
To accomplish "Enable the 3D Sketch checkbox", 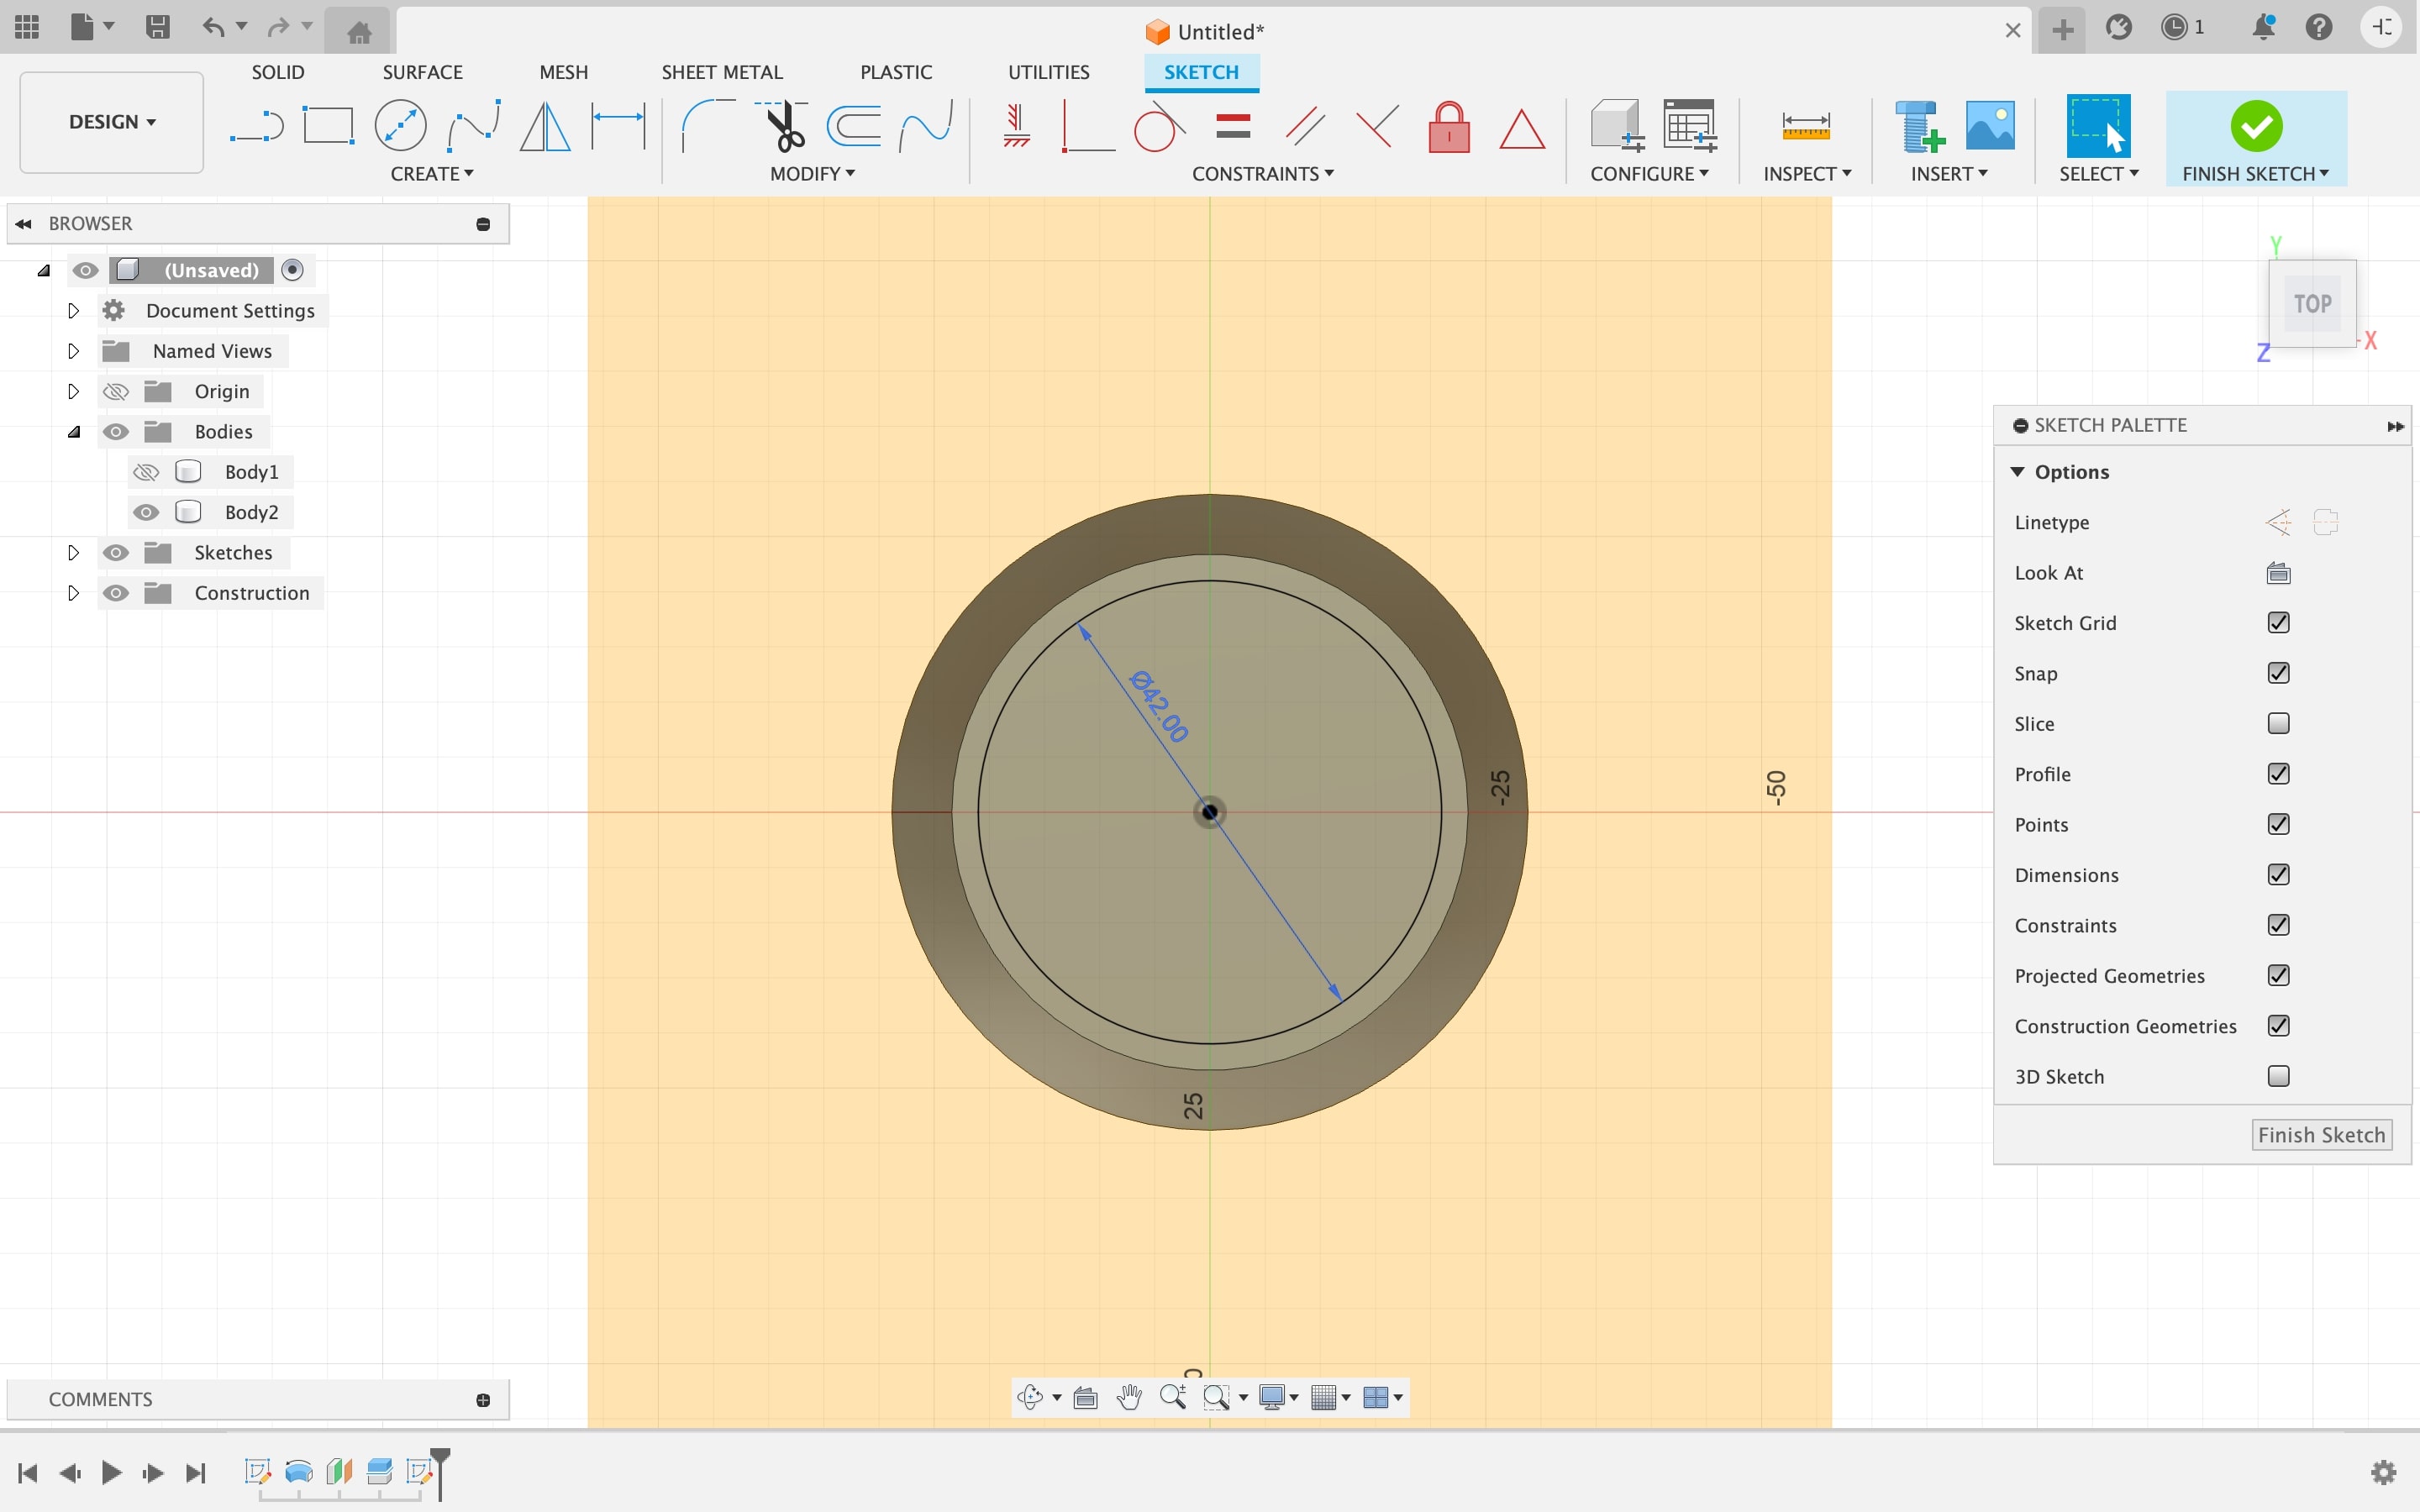I will [2278, 1076].
